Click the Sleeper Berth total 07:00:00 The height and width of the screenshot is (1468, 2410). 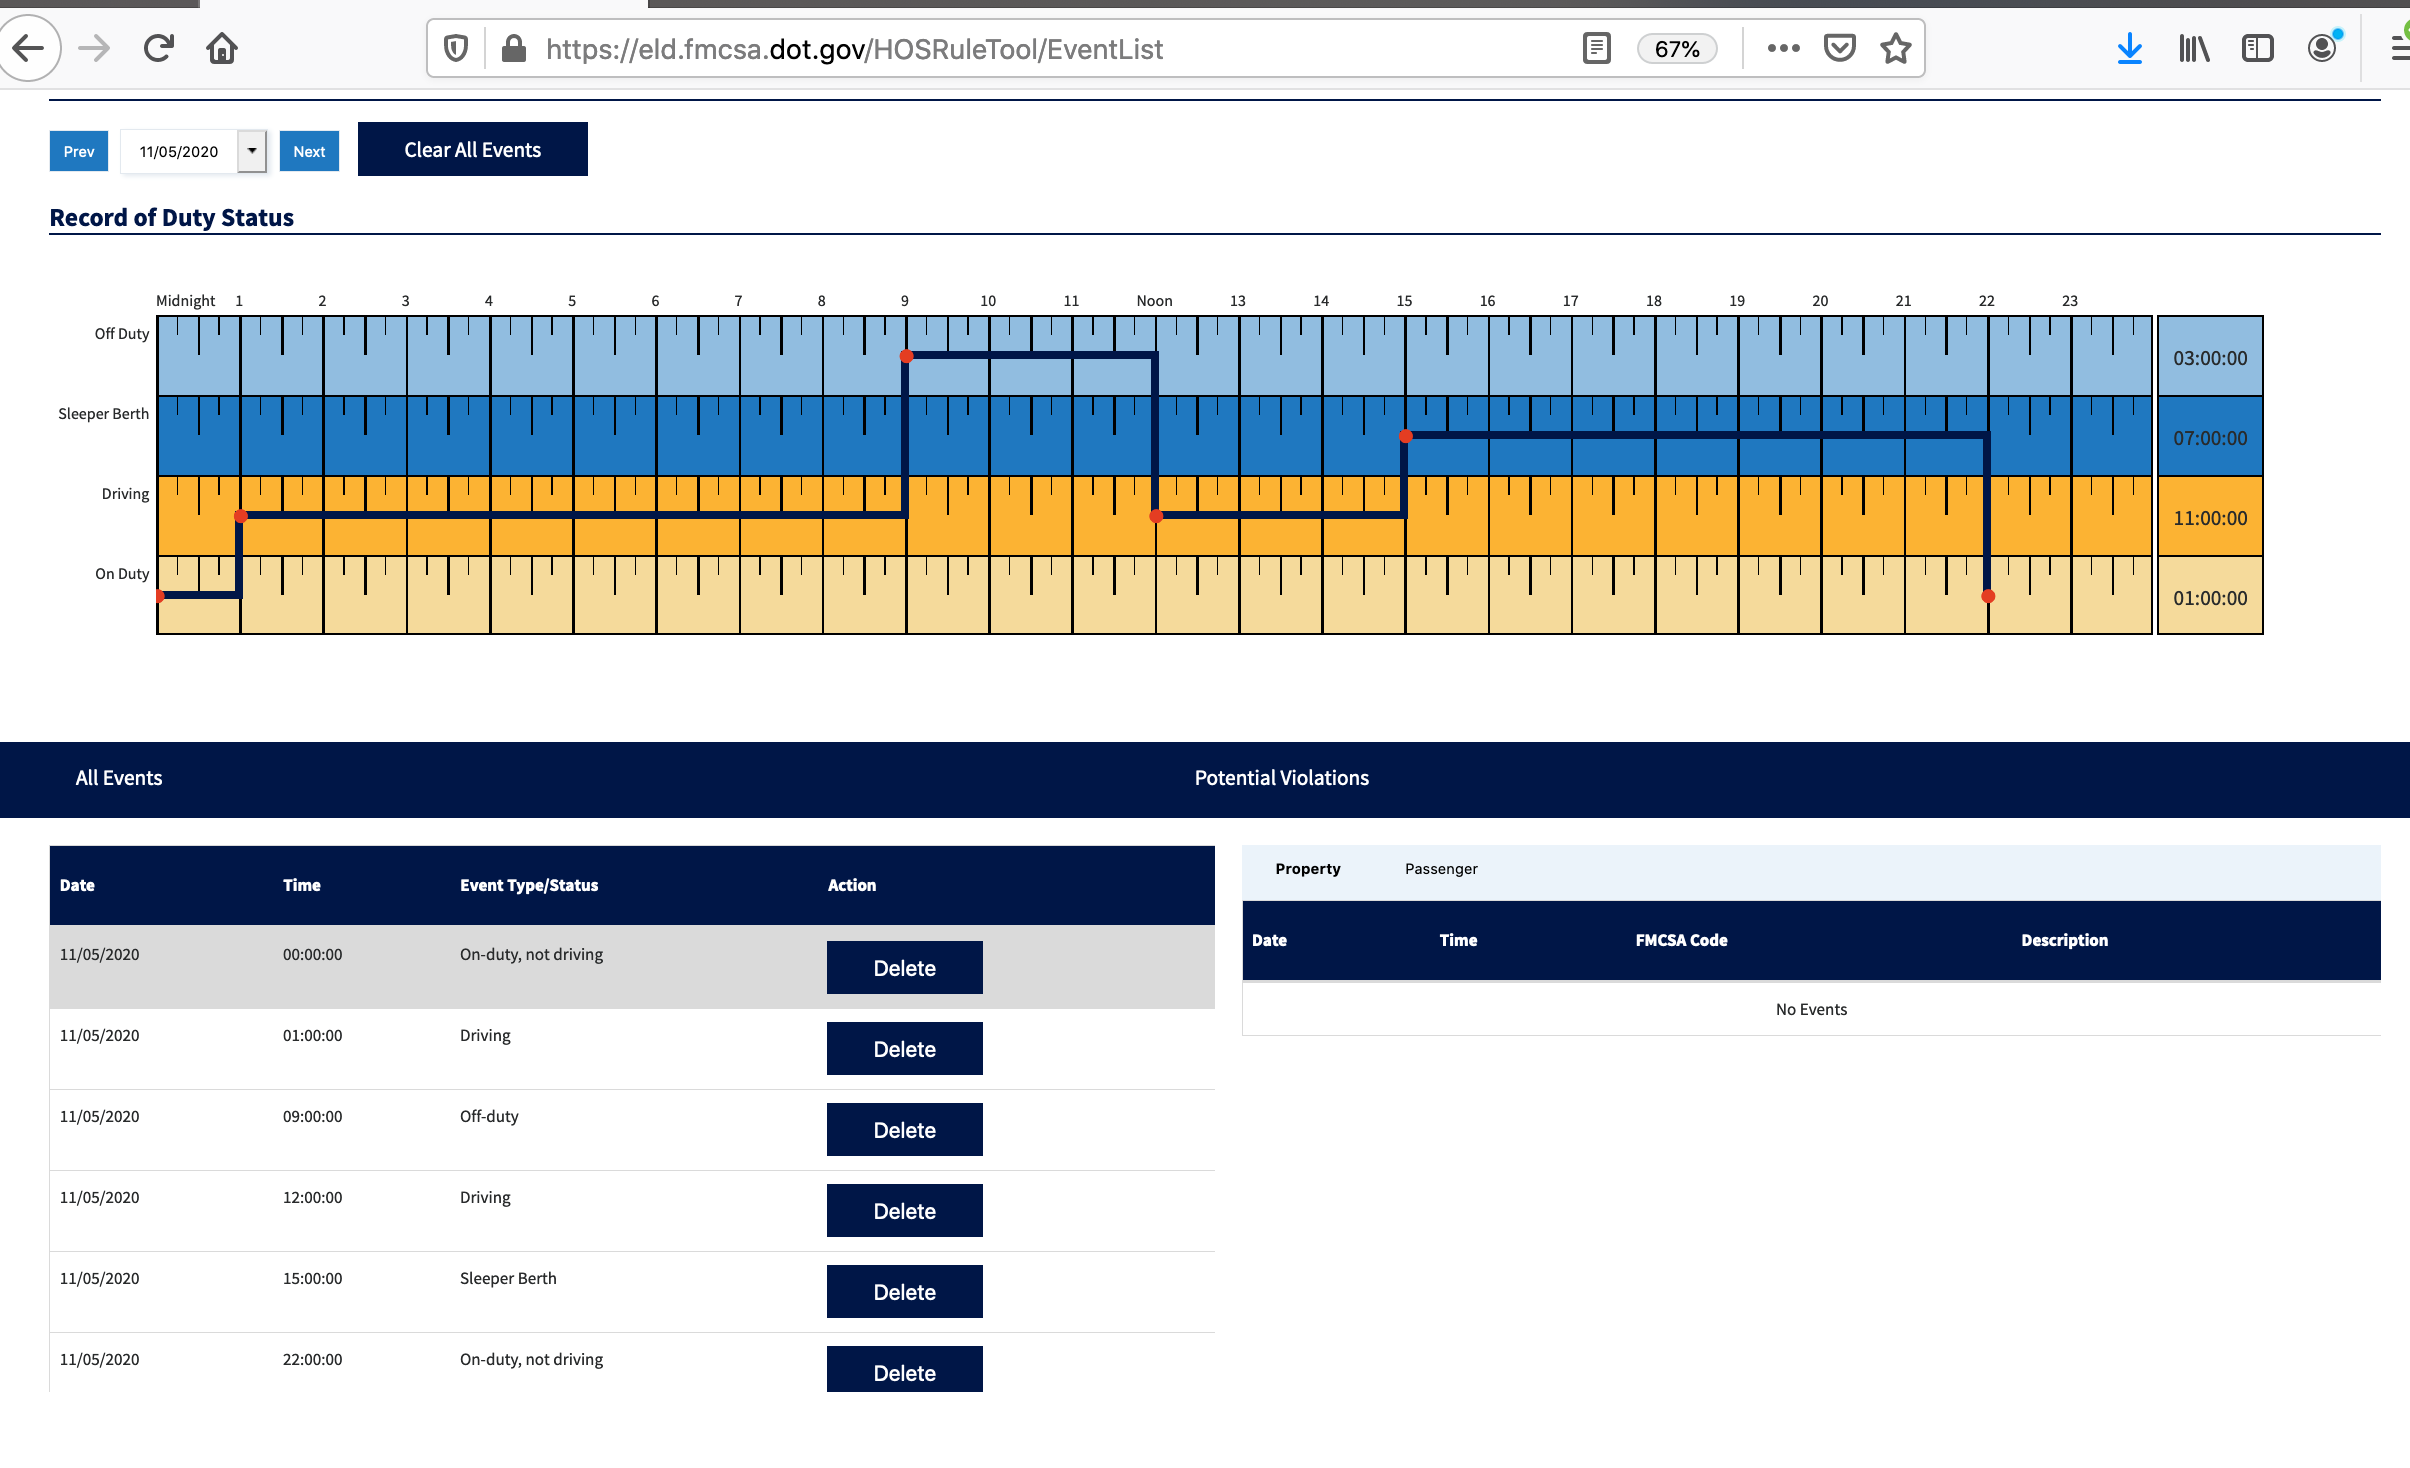(x=2210, y=437)
